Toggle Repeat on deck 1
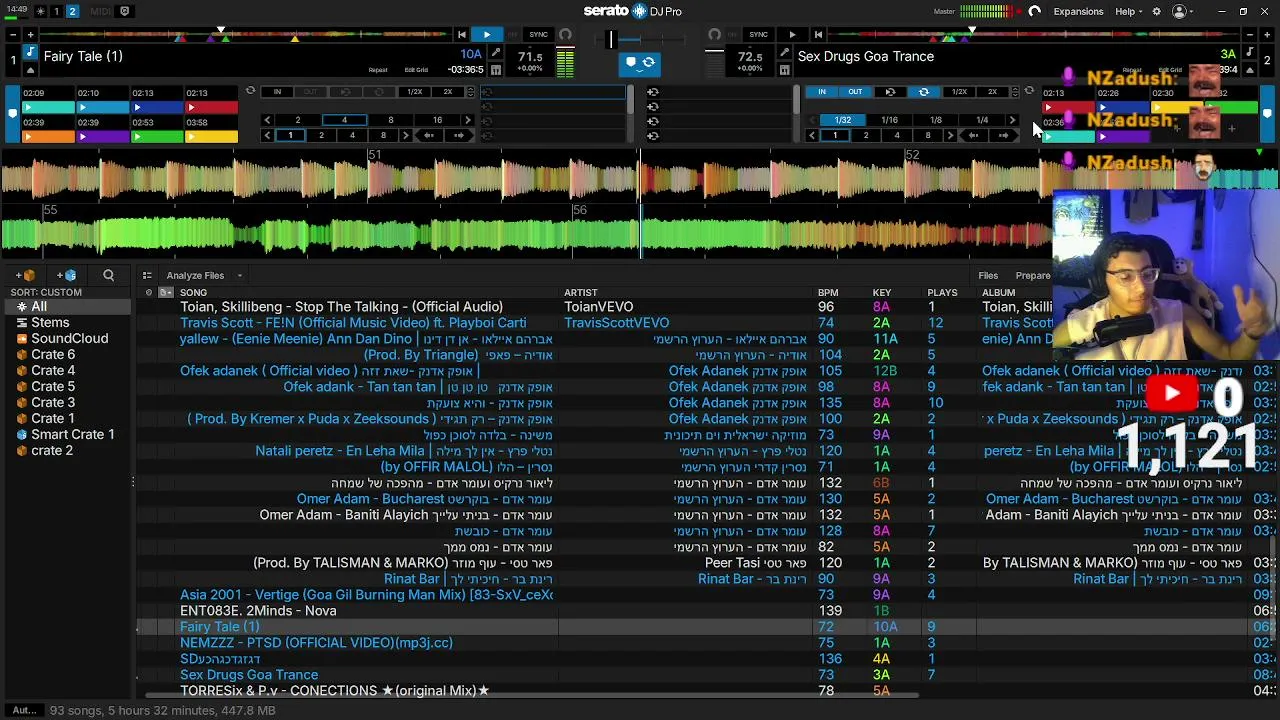Viewport: 1280px width, 720px height. point(378,70)
